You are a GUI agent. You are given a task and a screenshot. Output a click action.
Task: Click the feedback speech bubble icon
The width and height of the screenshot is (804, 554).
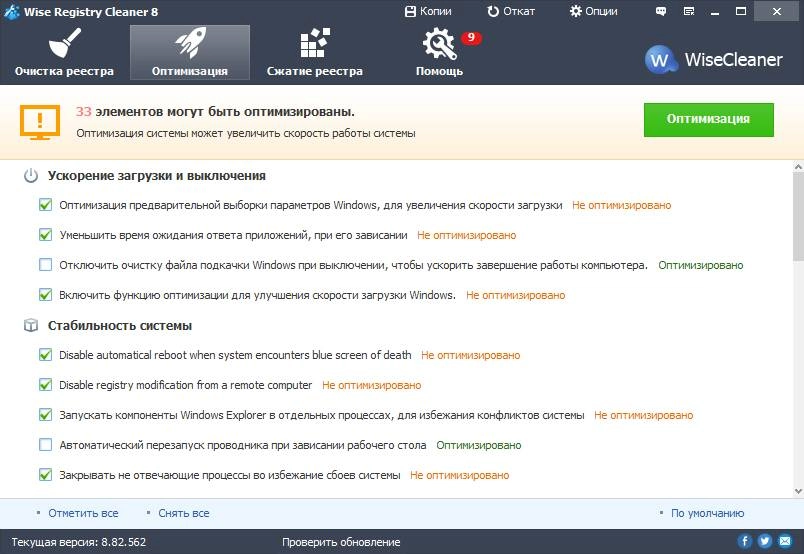(661, 11)
